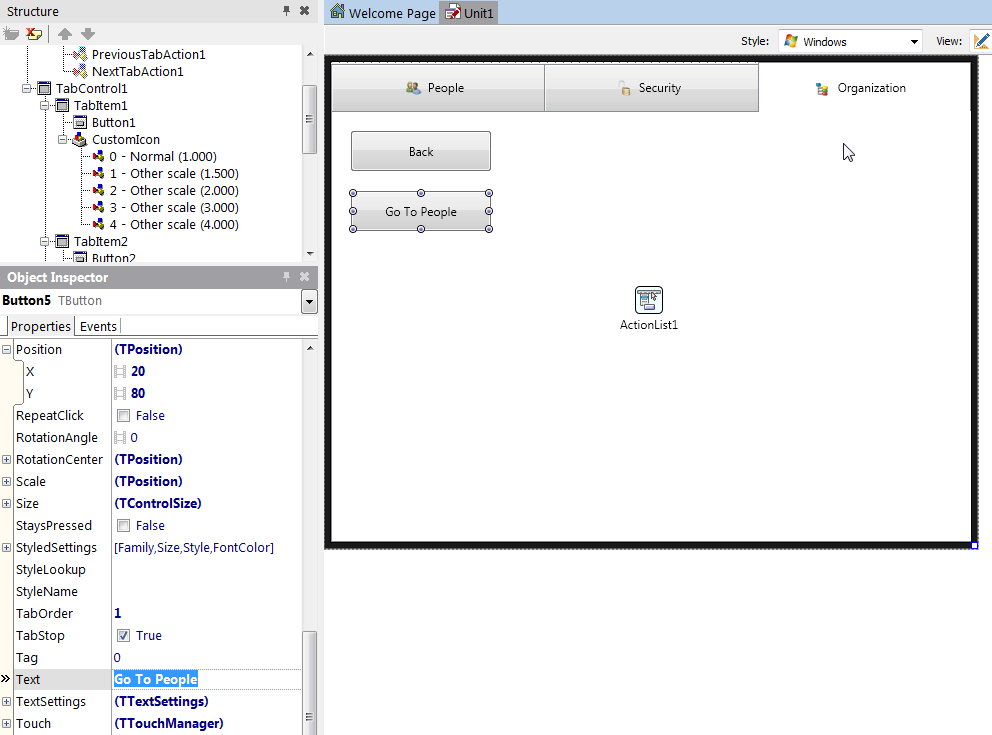Click the Delete item icon in Structure toolbar
The image size is (992, 735).
[x=35, y=34]
